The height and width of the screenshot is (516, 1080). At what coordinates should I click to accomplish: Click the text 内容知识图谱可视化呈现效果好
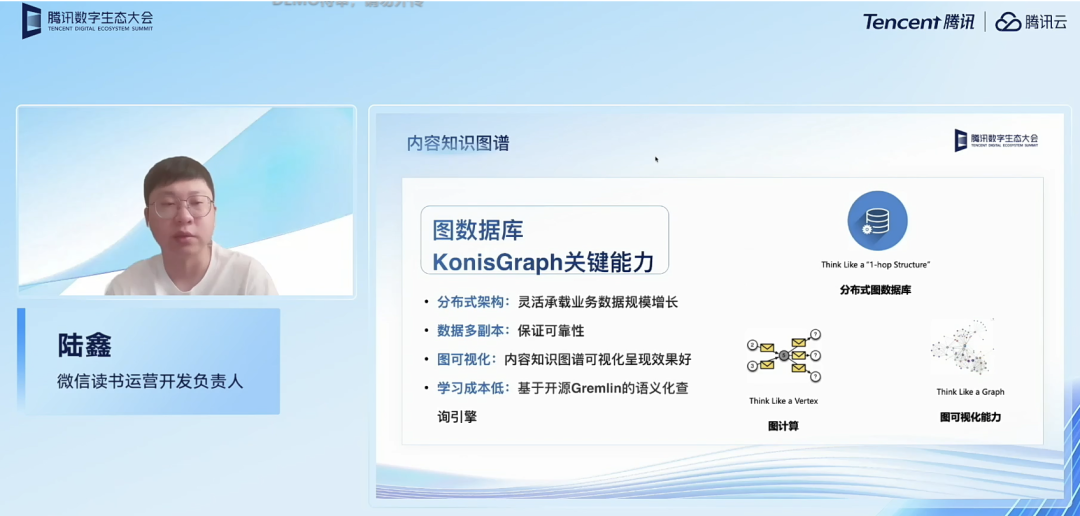pyautogui.click(x=598, y=360)
